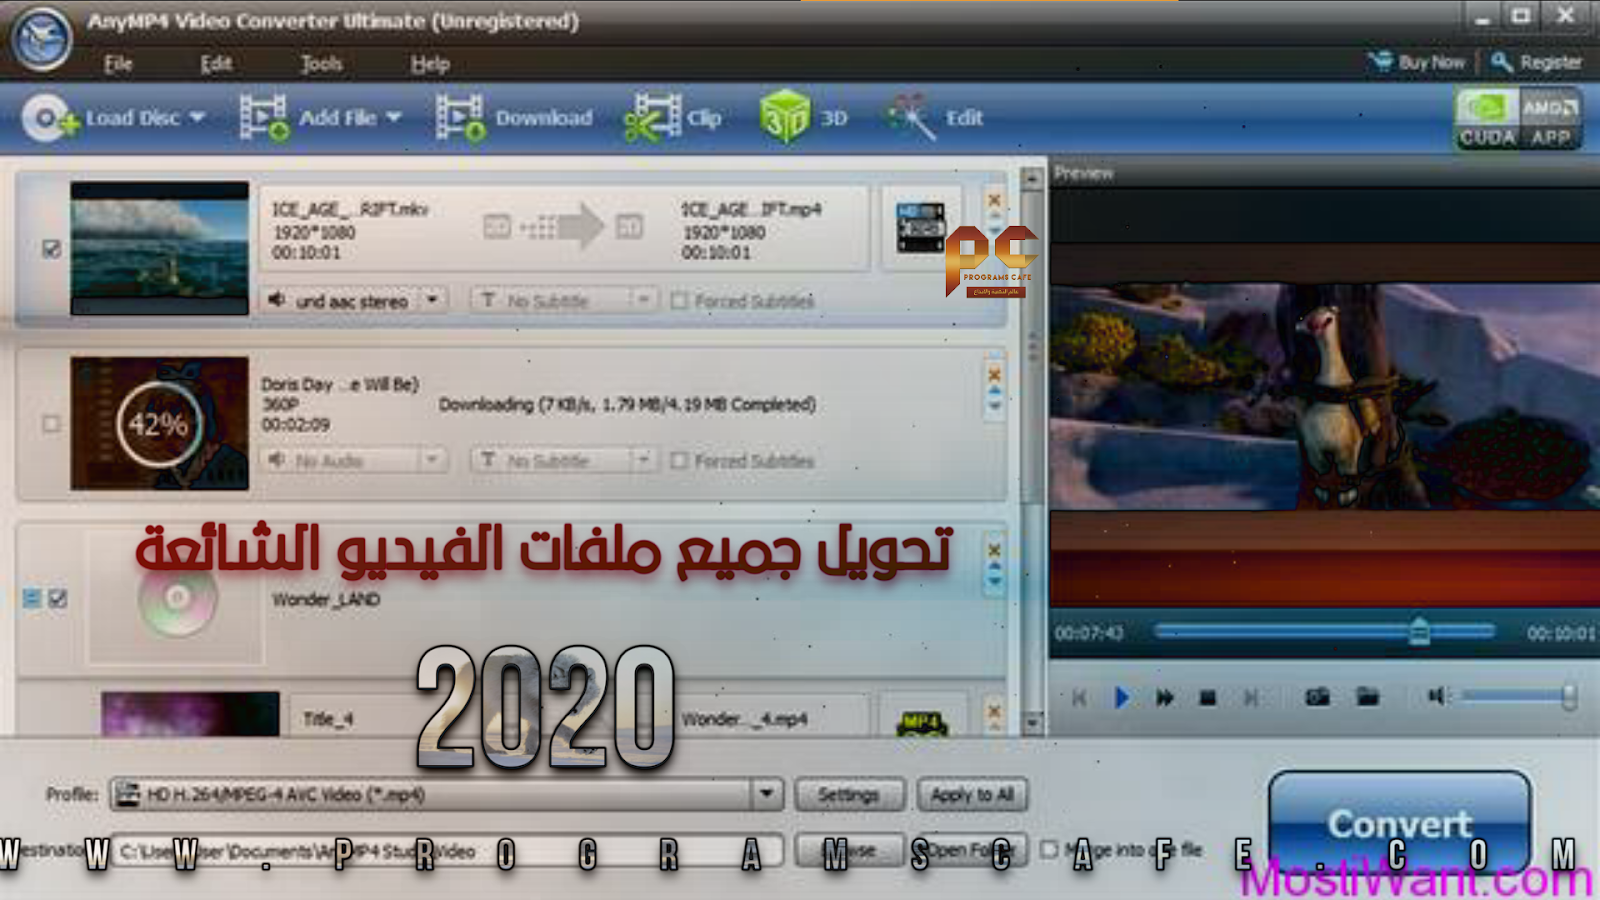The height and width of the screenshot is (900, 1600).
Task: Click the Wonder_4.mp4 MP4 format icon
Action: click(921, 722)
